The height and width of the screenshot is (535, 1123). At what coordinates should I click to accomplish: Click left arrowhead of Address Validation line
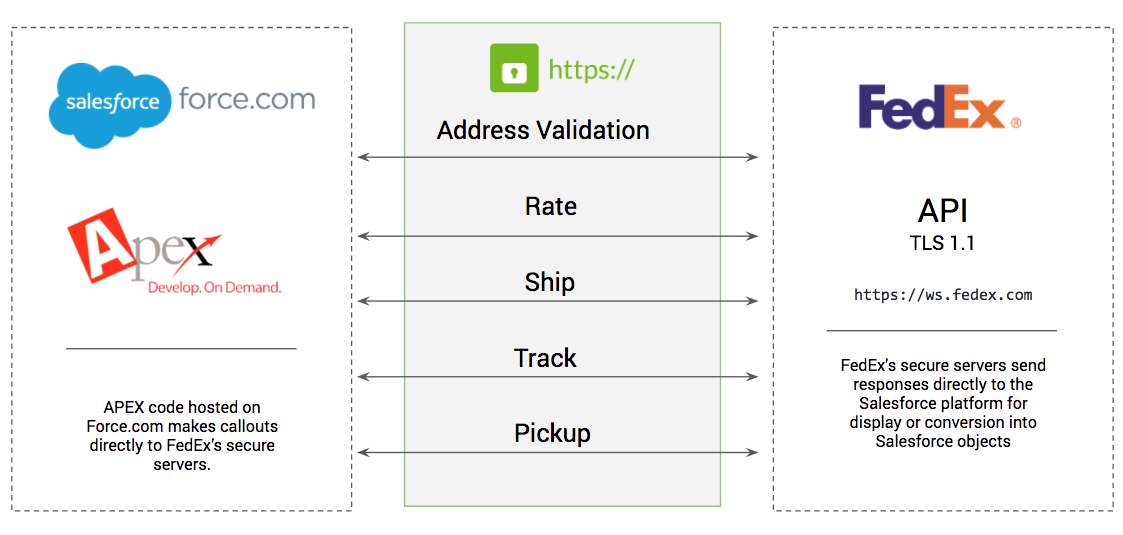[363, 157]
